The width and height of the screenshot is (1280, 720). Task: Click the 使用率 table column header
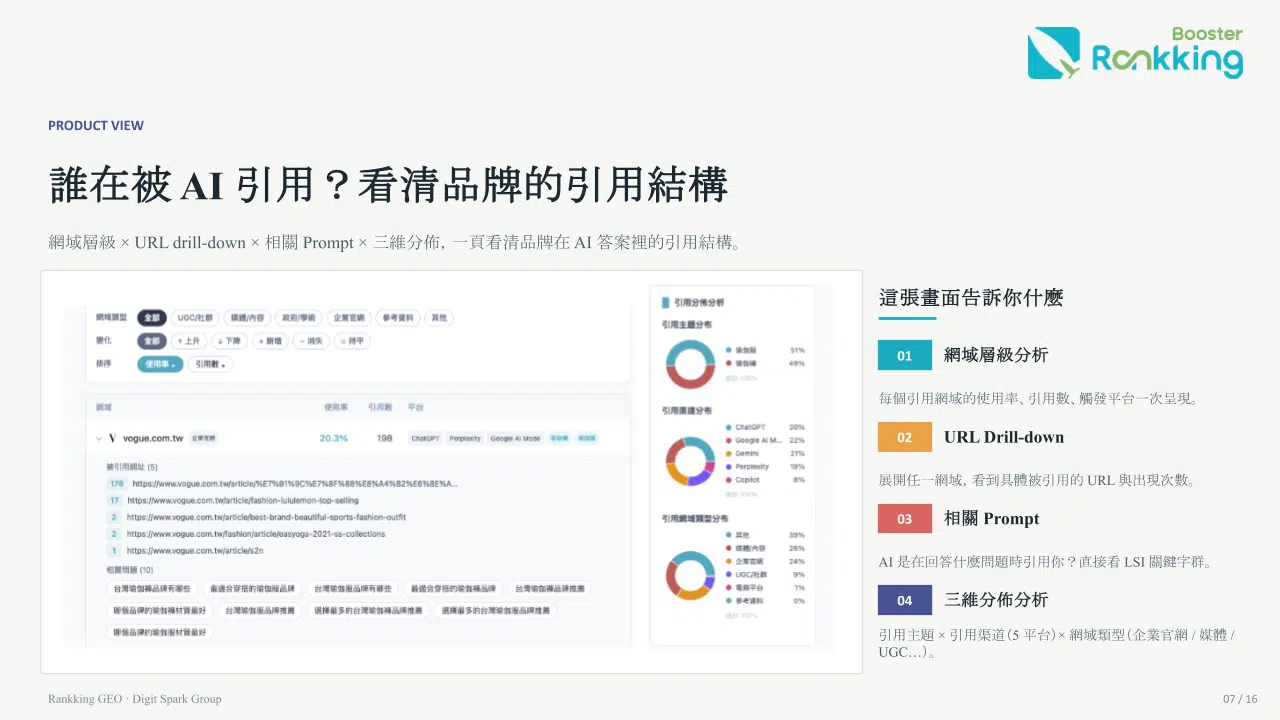point(336,407)
